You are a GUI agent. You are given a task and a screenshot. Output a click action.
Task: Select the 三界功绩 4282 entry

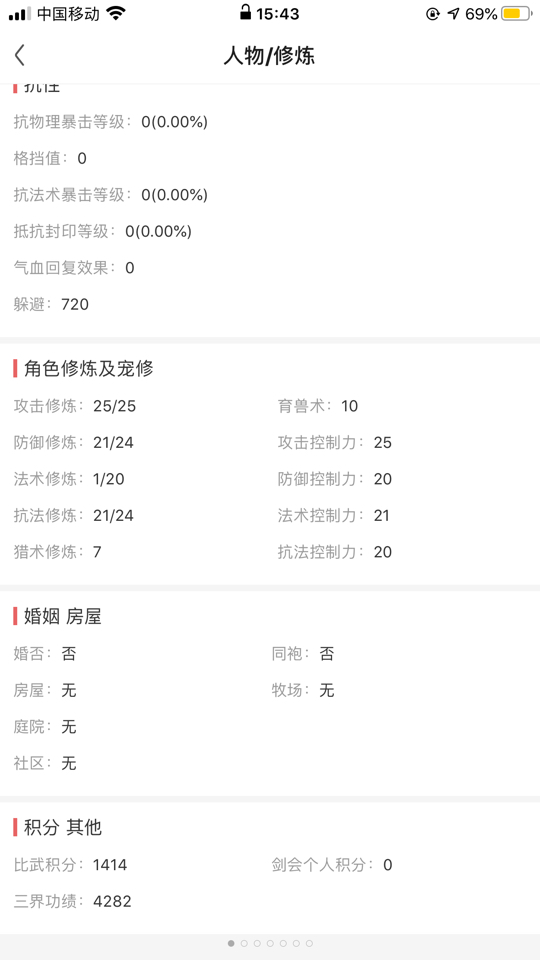coord(73,901)
